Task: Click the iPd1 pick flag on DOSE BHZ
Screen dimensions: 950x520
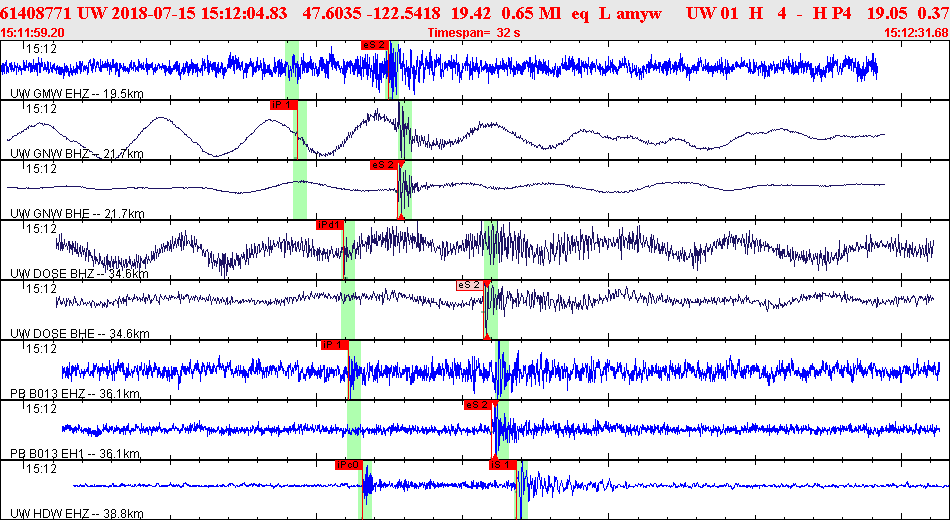Action: (329, 225)
